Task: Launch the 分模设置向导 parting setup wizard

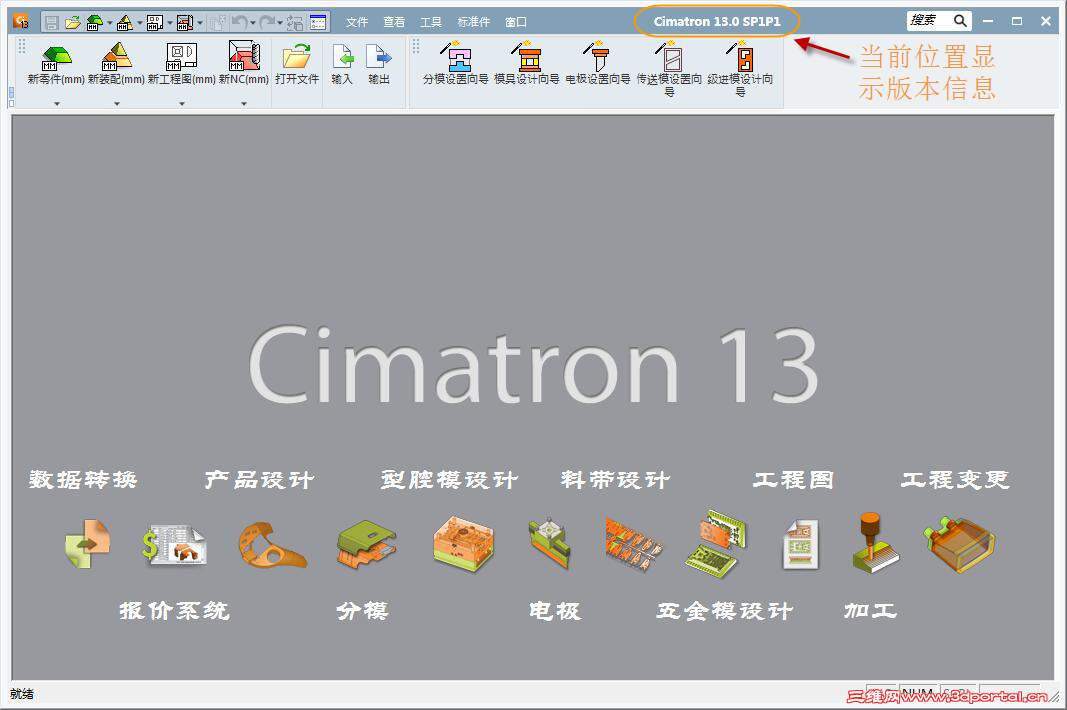Action: [456, 63]
